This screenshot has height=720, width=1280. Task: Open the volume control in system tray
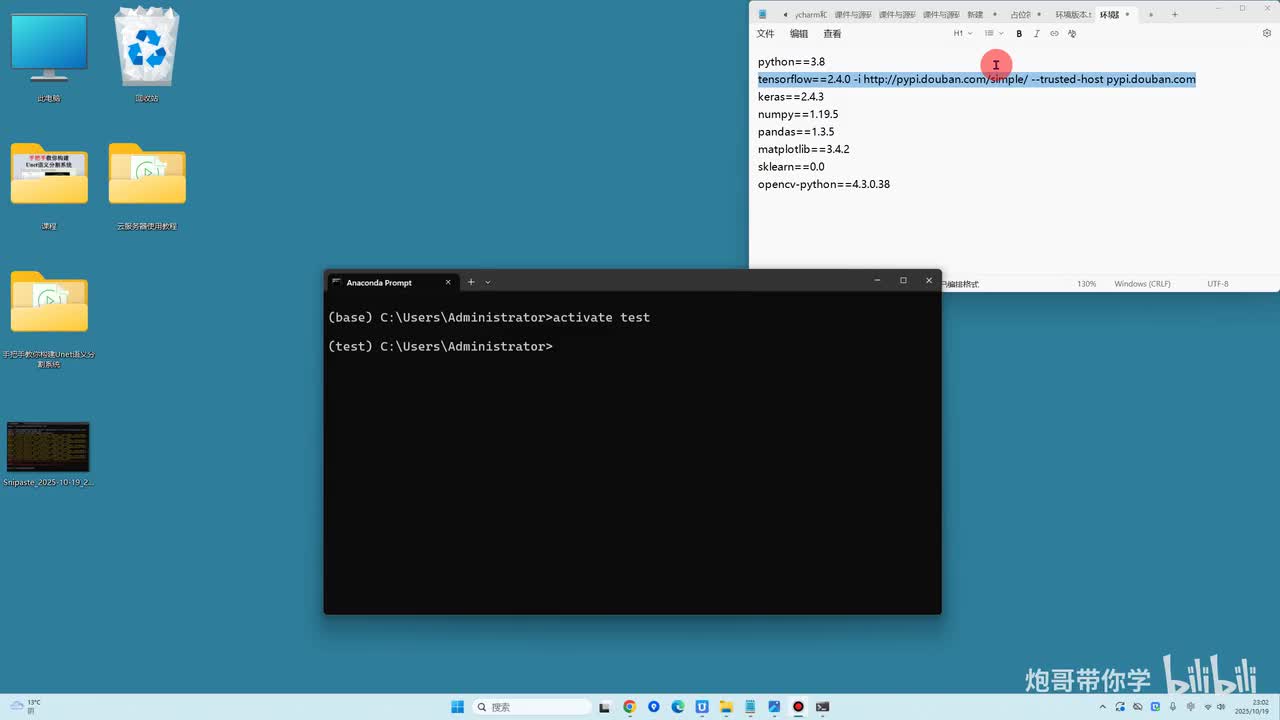click(1221, 707)
